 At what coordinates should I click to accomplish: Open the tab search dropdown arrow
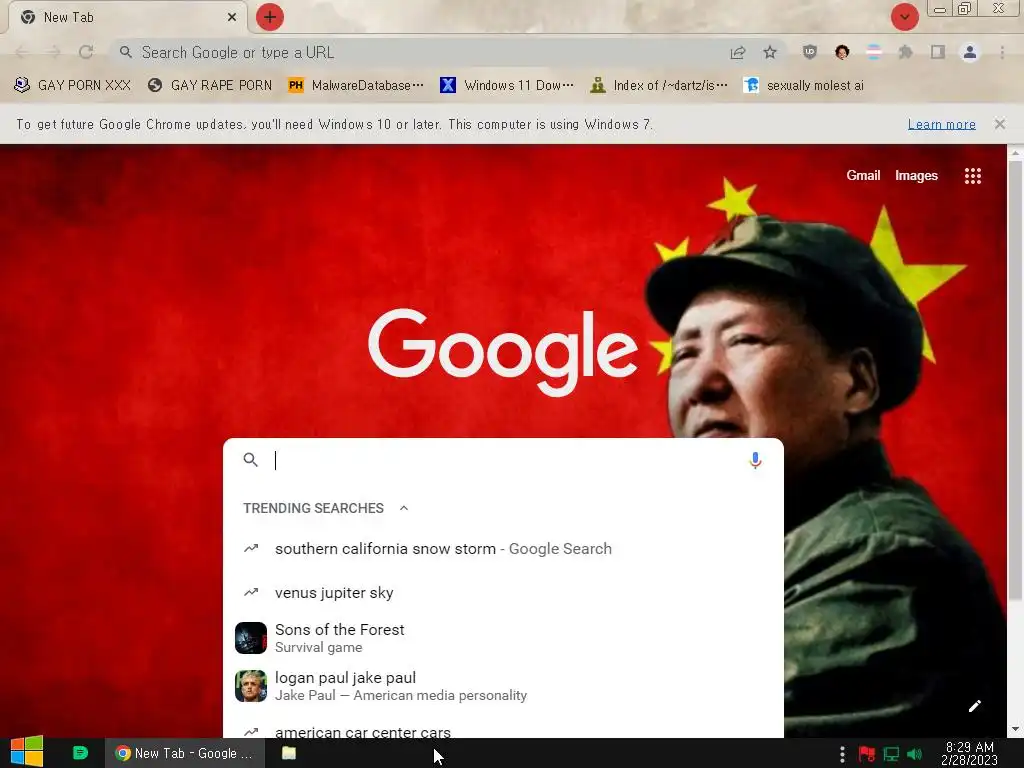(904, 17)
